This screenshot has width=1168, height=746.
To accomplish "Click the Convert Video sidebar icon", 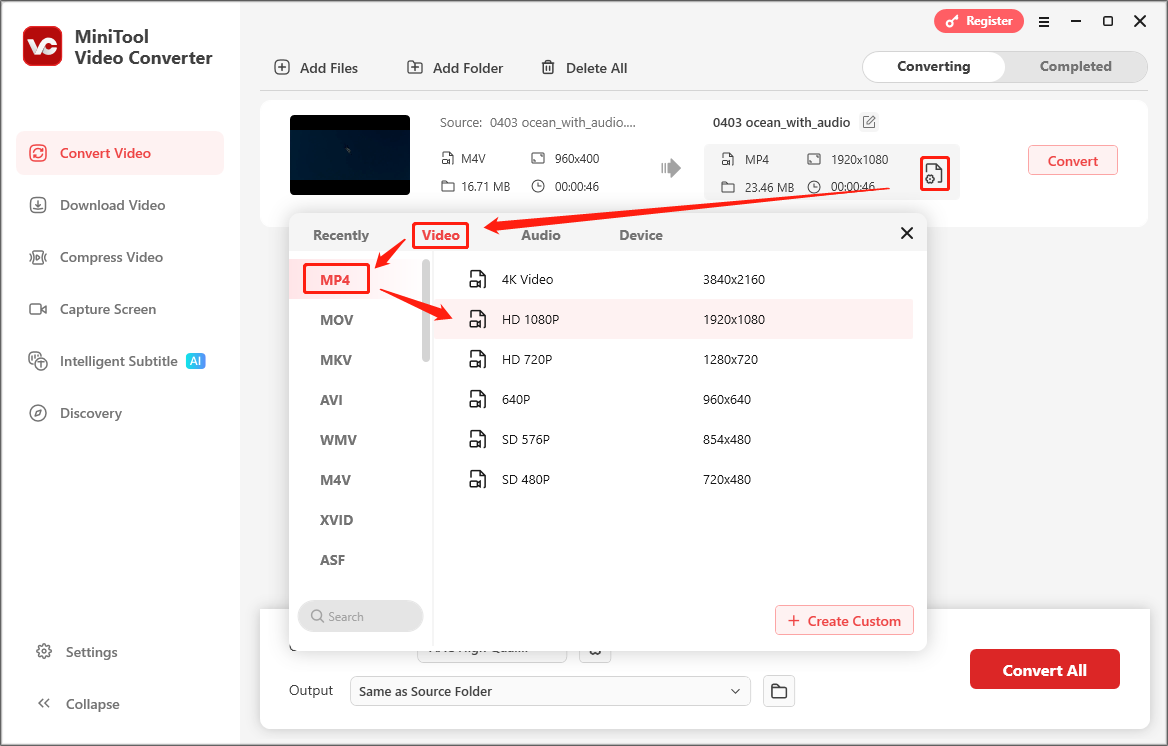I will pyautogui.click(x=38, y=153).
